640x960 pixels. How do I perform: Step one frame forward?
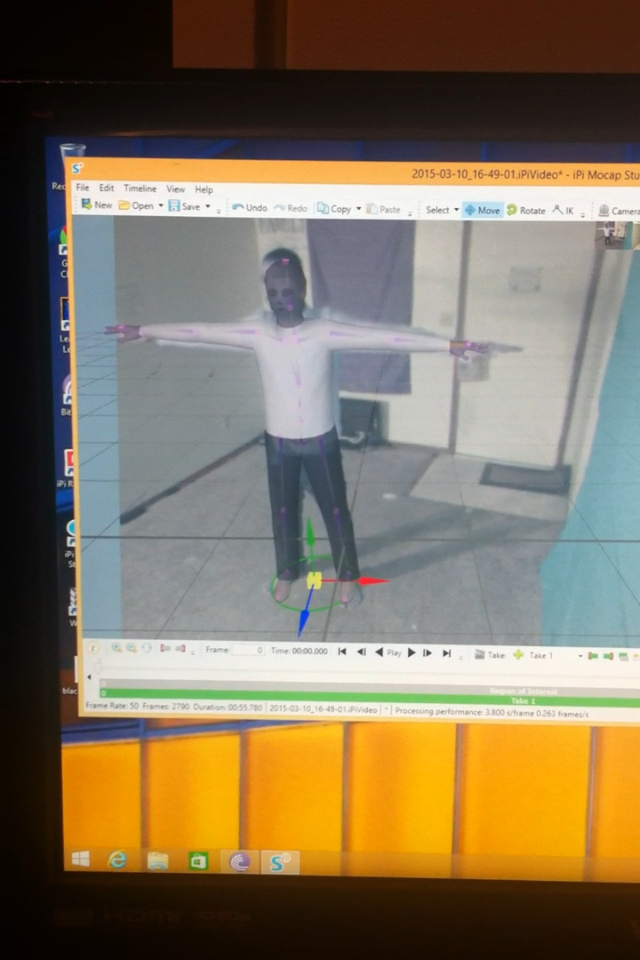point(428,653)
